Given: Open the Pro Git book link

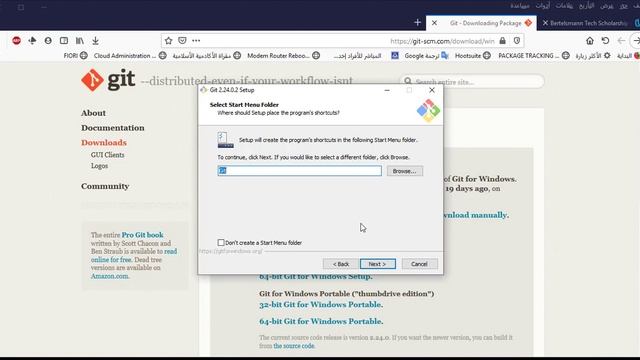Looking at the screenshot, I should [142, 235].
